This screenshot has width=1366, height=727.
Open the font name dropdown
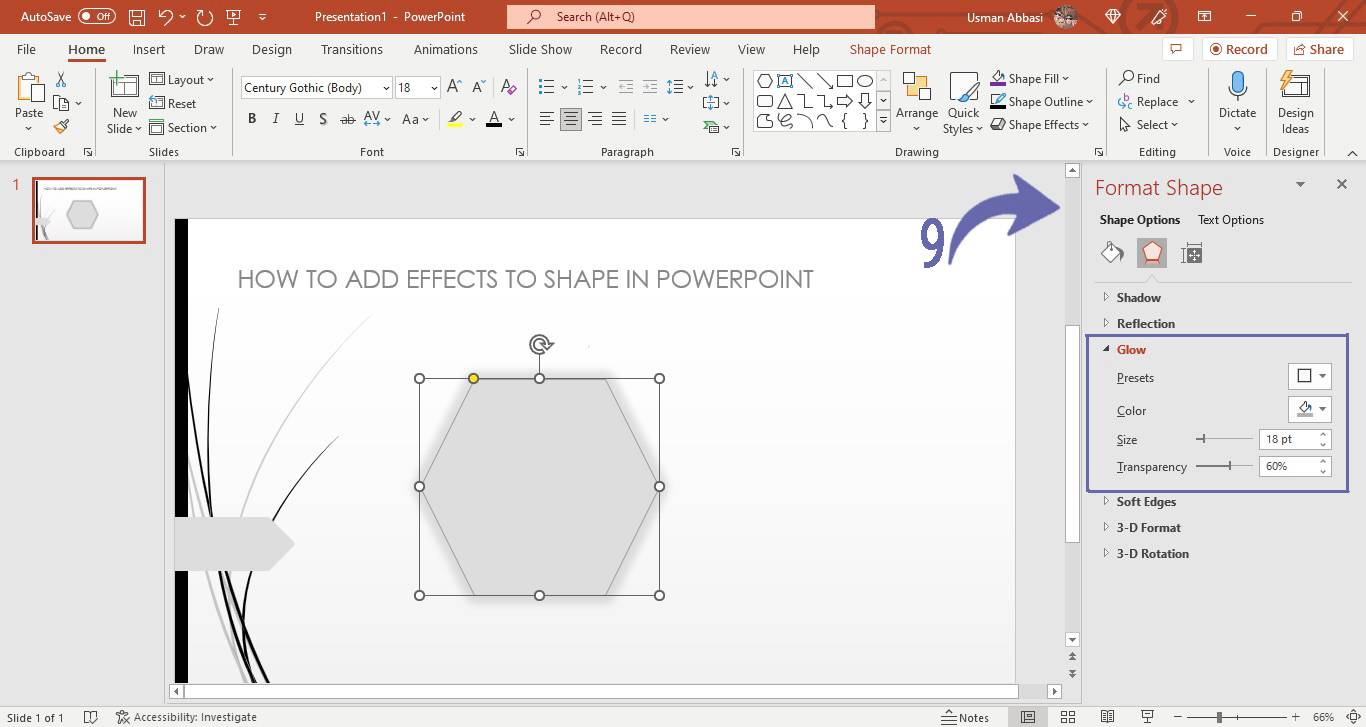(x=386, y=88)
